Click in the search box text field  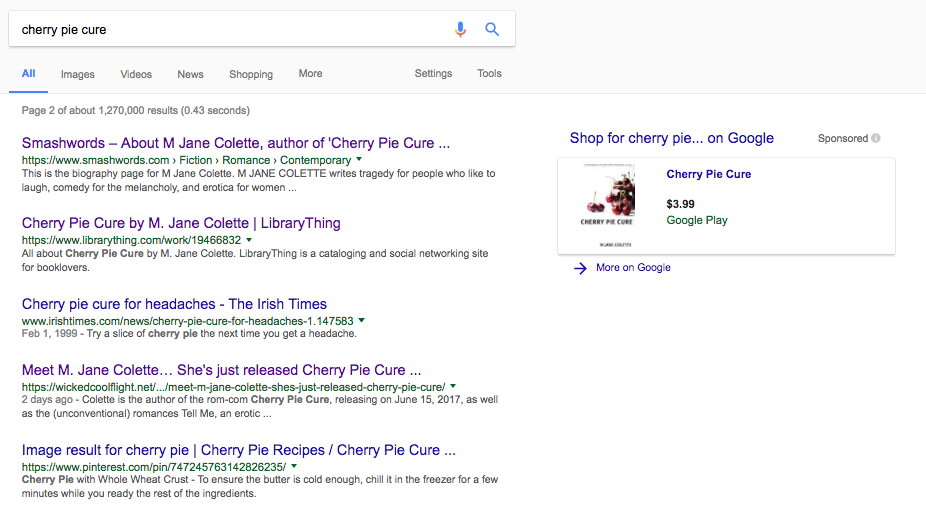click(x=230, y=30)
